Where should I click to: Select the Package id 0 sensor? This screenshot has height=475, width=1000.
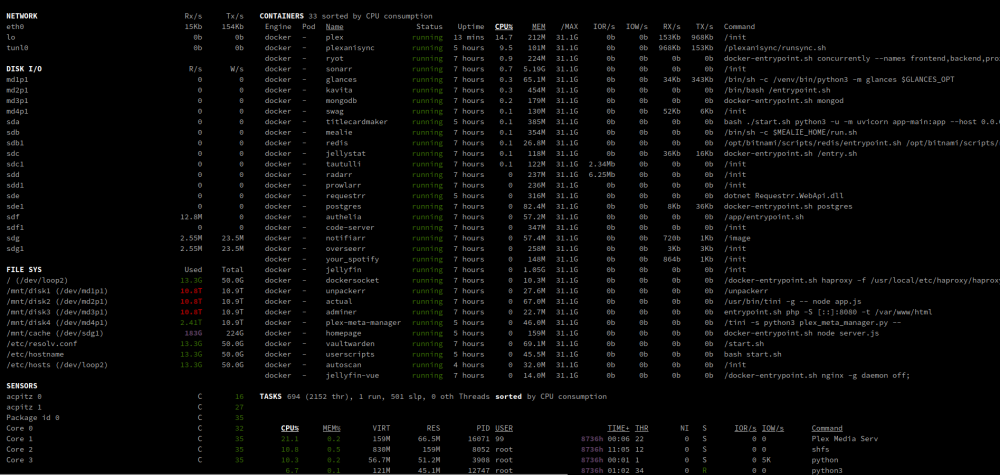[33, 418]
